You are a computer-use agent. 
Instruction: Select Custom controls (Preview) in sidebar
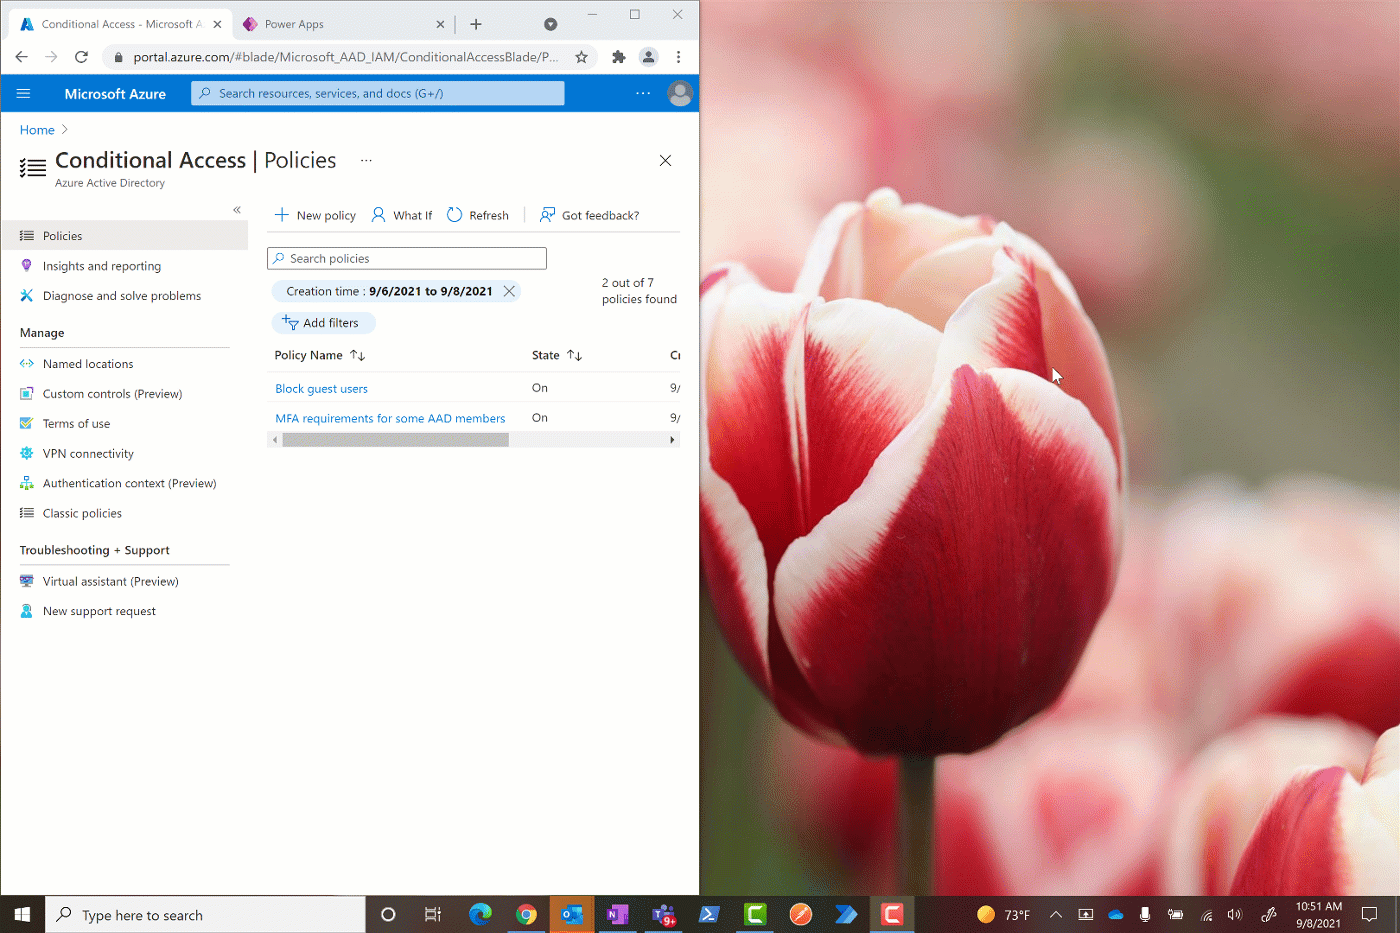click(112, 393)
